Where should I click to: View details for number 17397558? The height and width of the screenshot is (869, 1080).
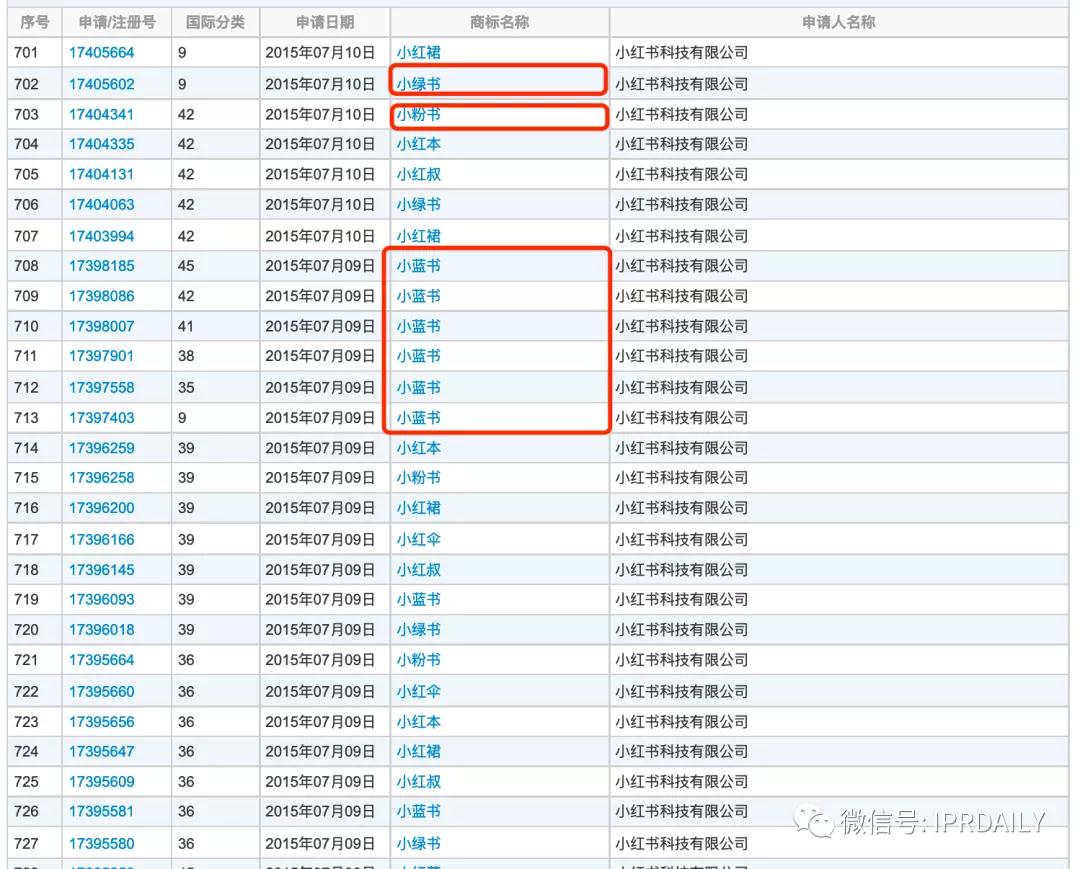[x=101, y=388]
